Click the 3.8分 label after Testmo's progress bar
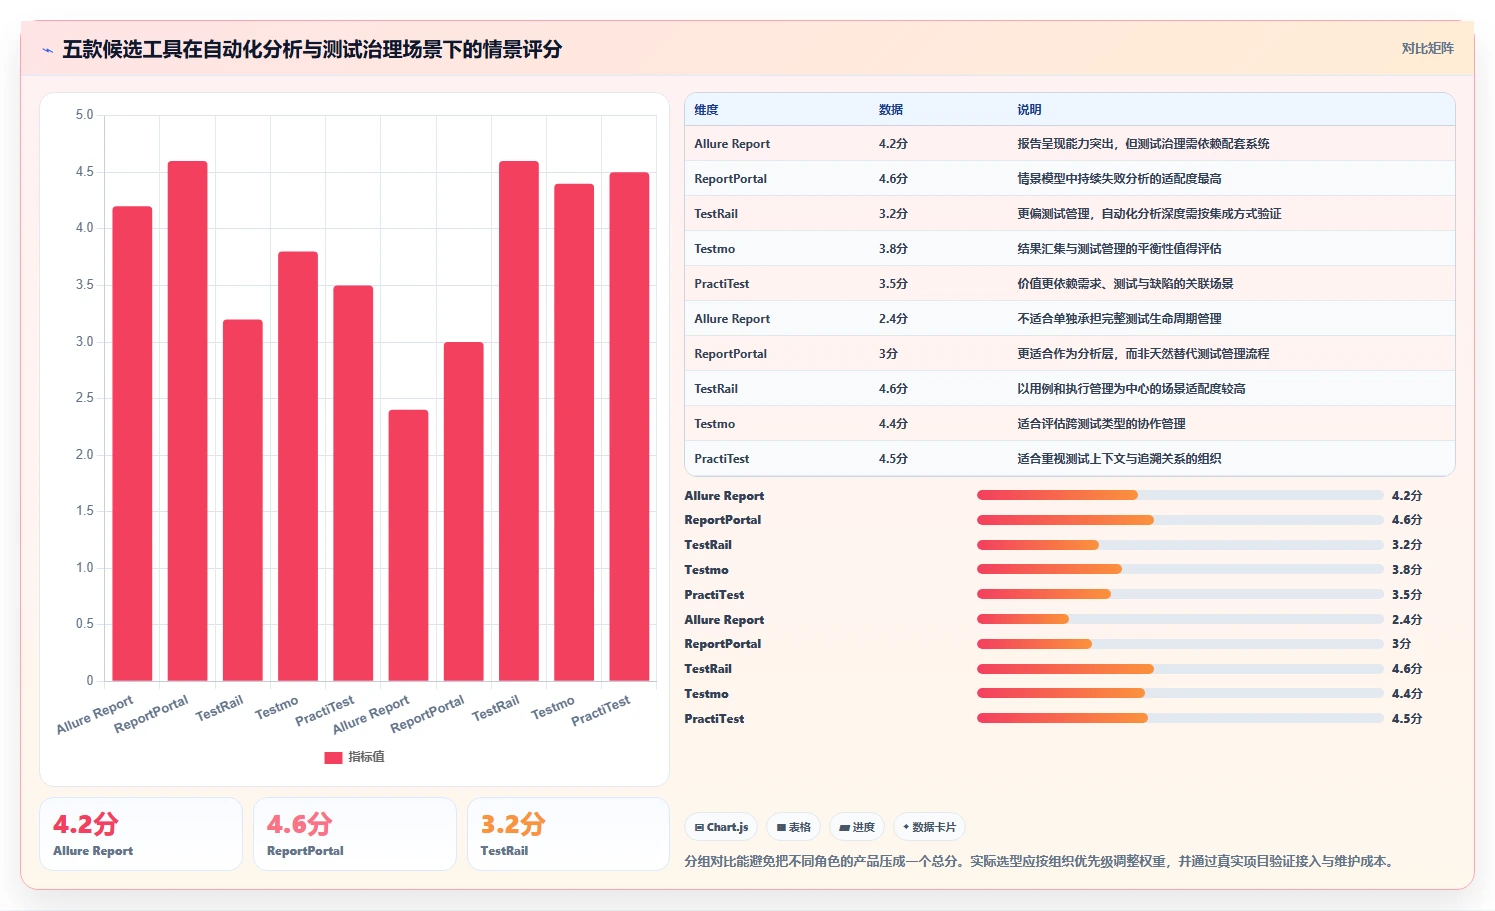The image size is (1495, 911). [x=1406, y=570]
